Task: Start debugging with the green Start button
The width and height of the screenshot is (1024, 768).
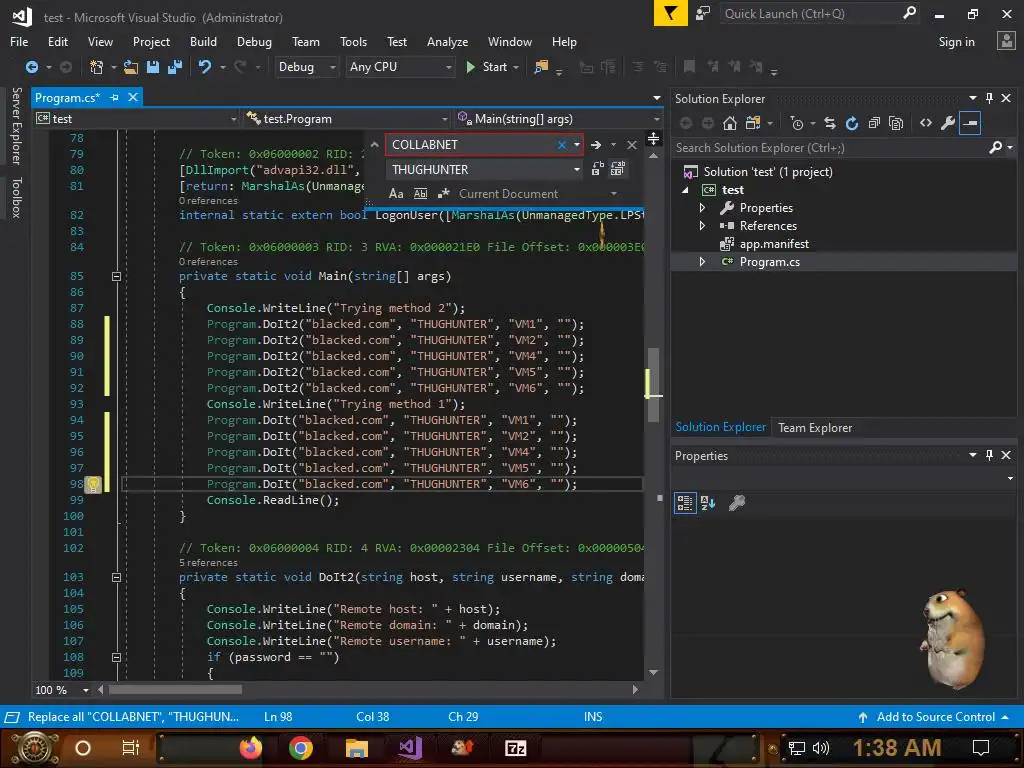Action: coord(487,67)
